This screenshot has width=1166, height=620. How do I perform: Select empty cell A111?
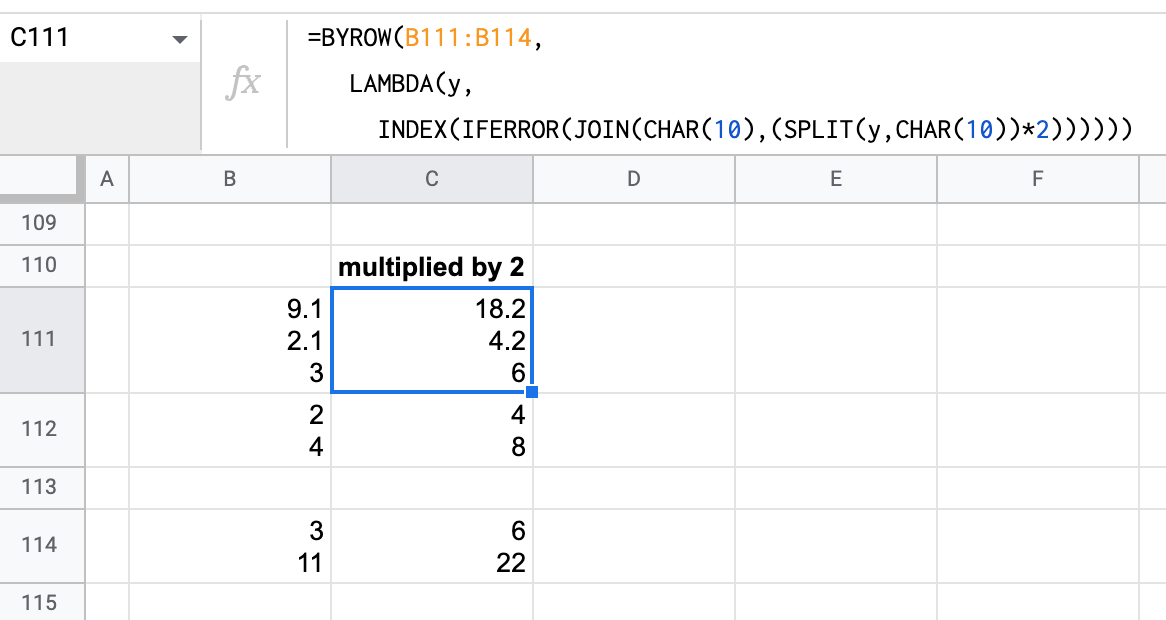107,340
